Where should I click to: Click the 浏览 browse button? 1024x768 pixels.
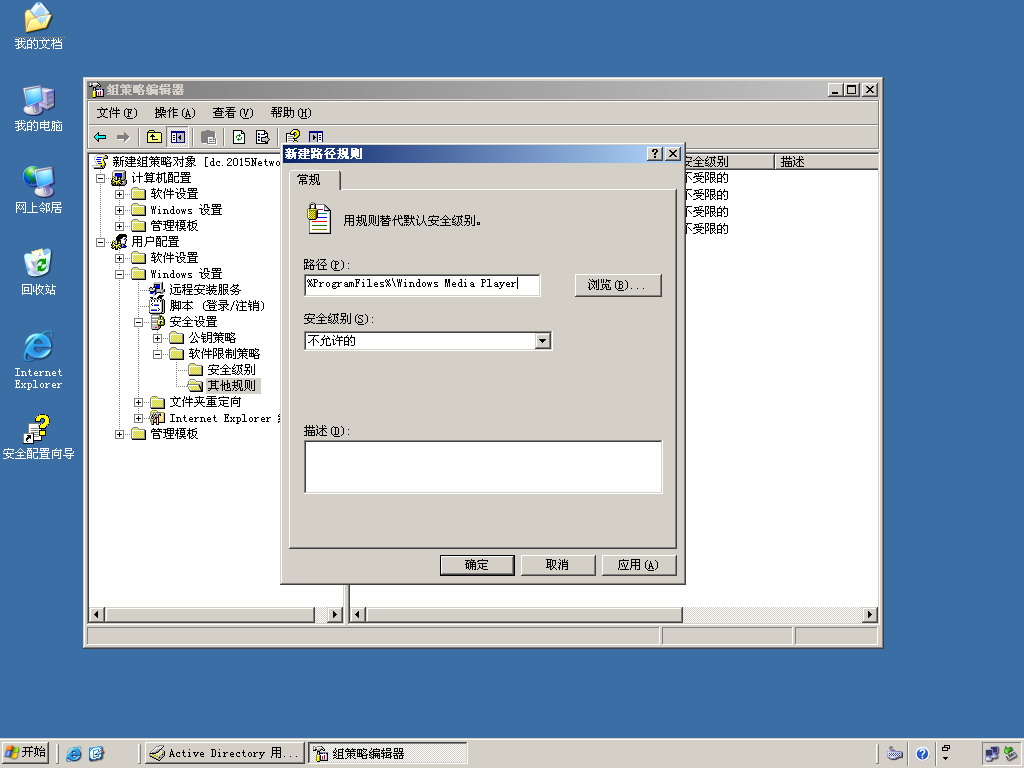[x=618, y=285]
